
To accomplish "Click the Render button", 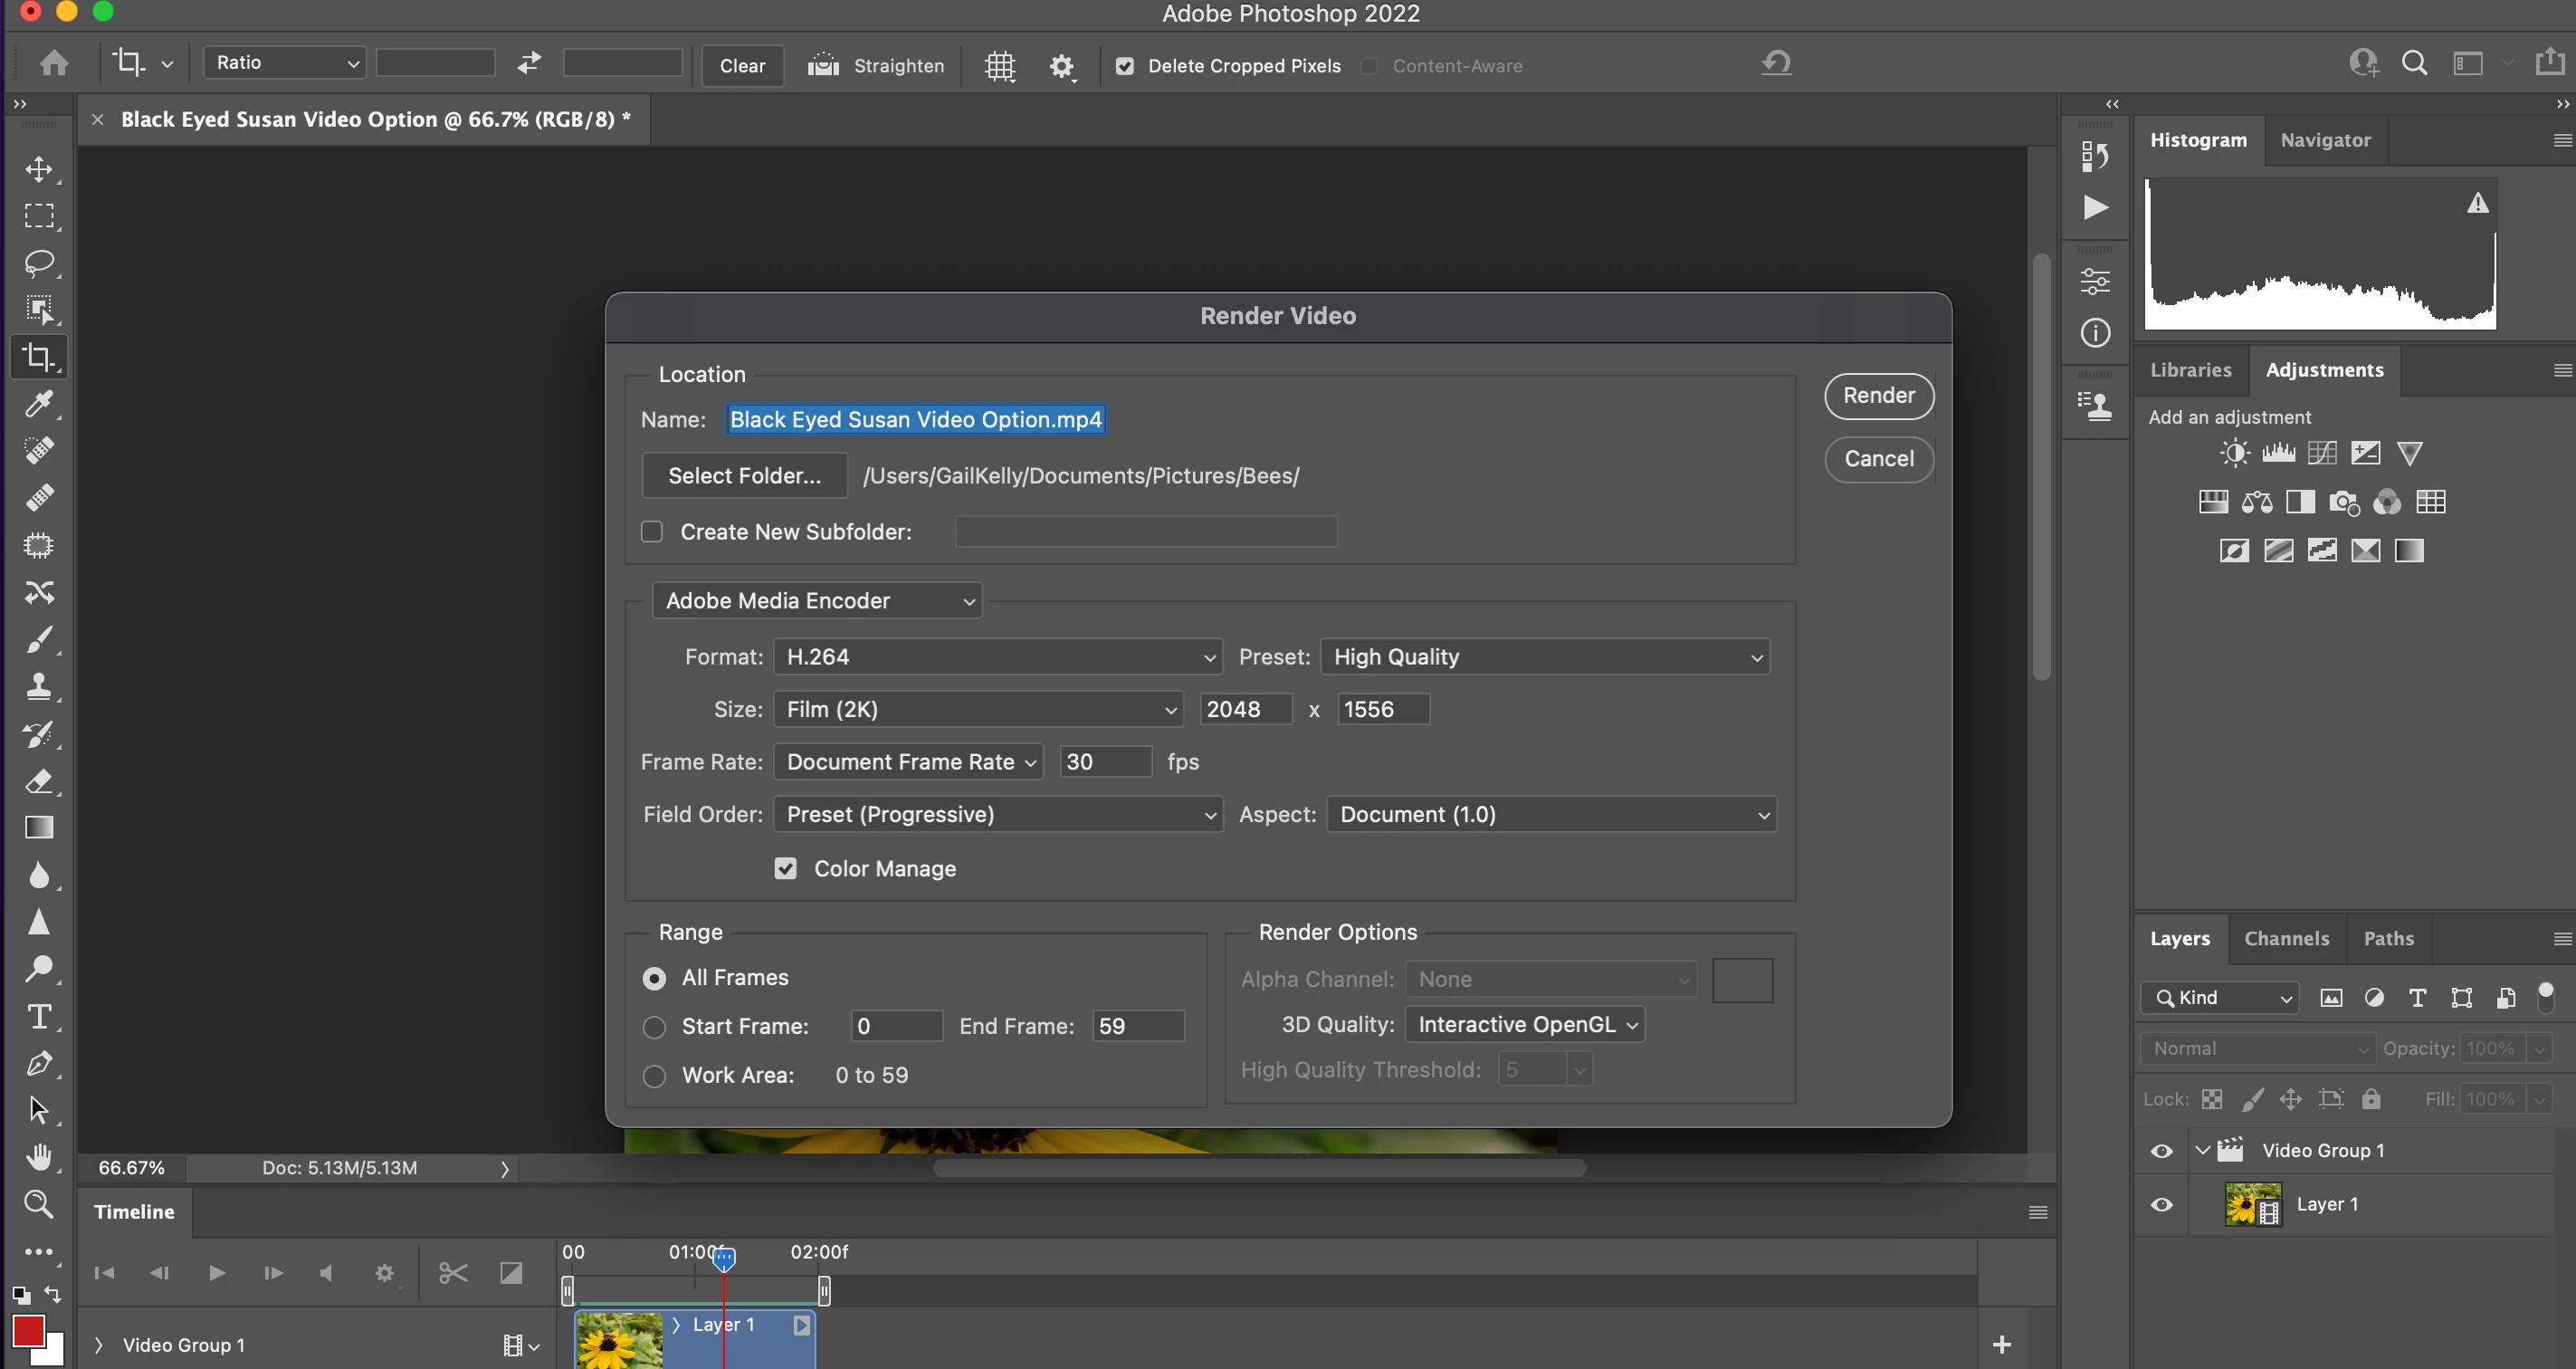I will (x=1878, y=396).
